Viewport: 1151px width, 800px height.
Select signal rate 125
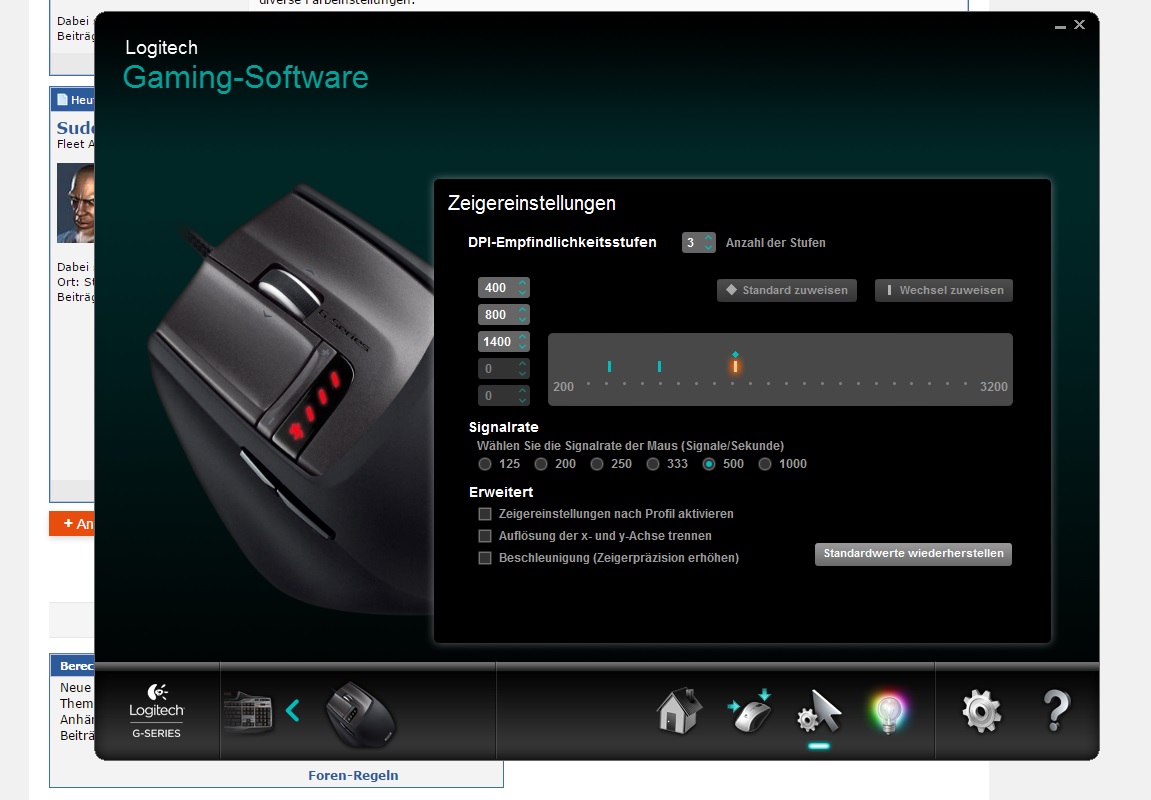click(x=484, y=464)
